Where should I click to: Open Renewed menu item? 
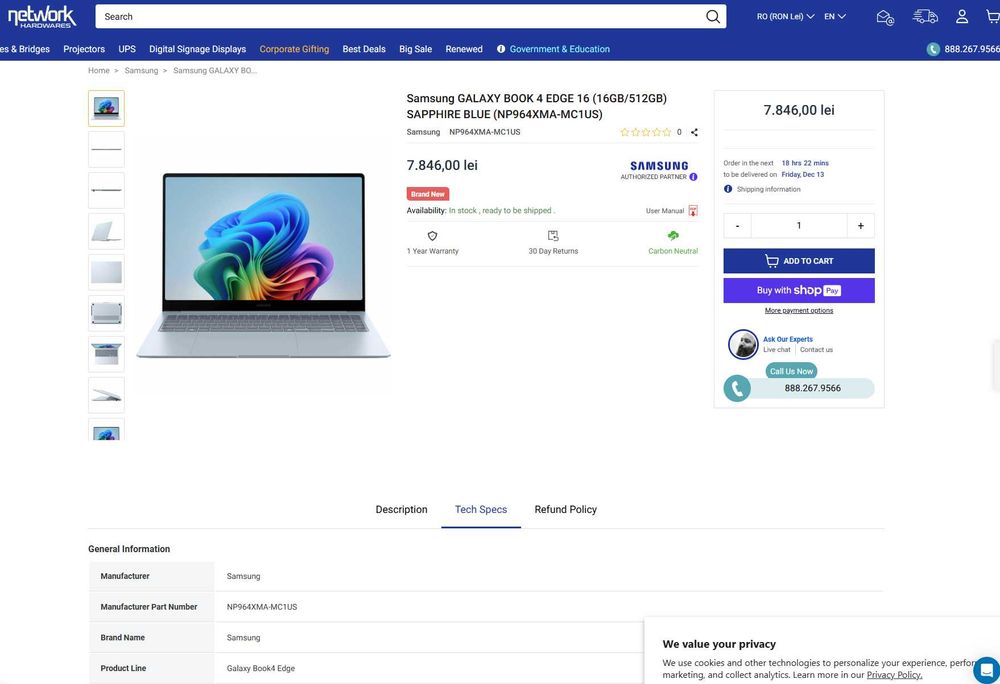point(464,49)
